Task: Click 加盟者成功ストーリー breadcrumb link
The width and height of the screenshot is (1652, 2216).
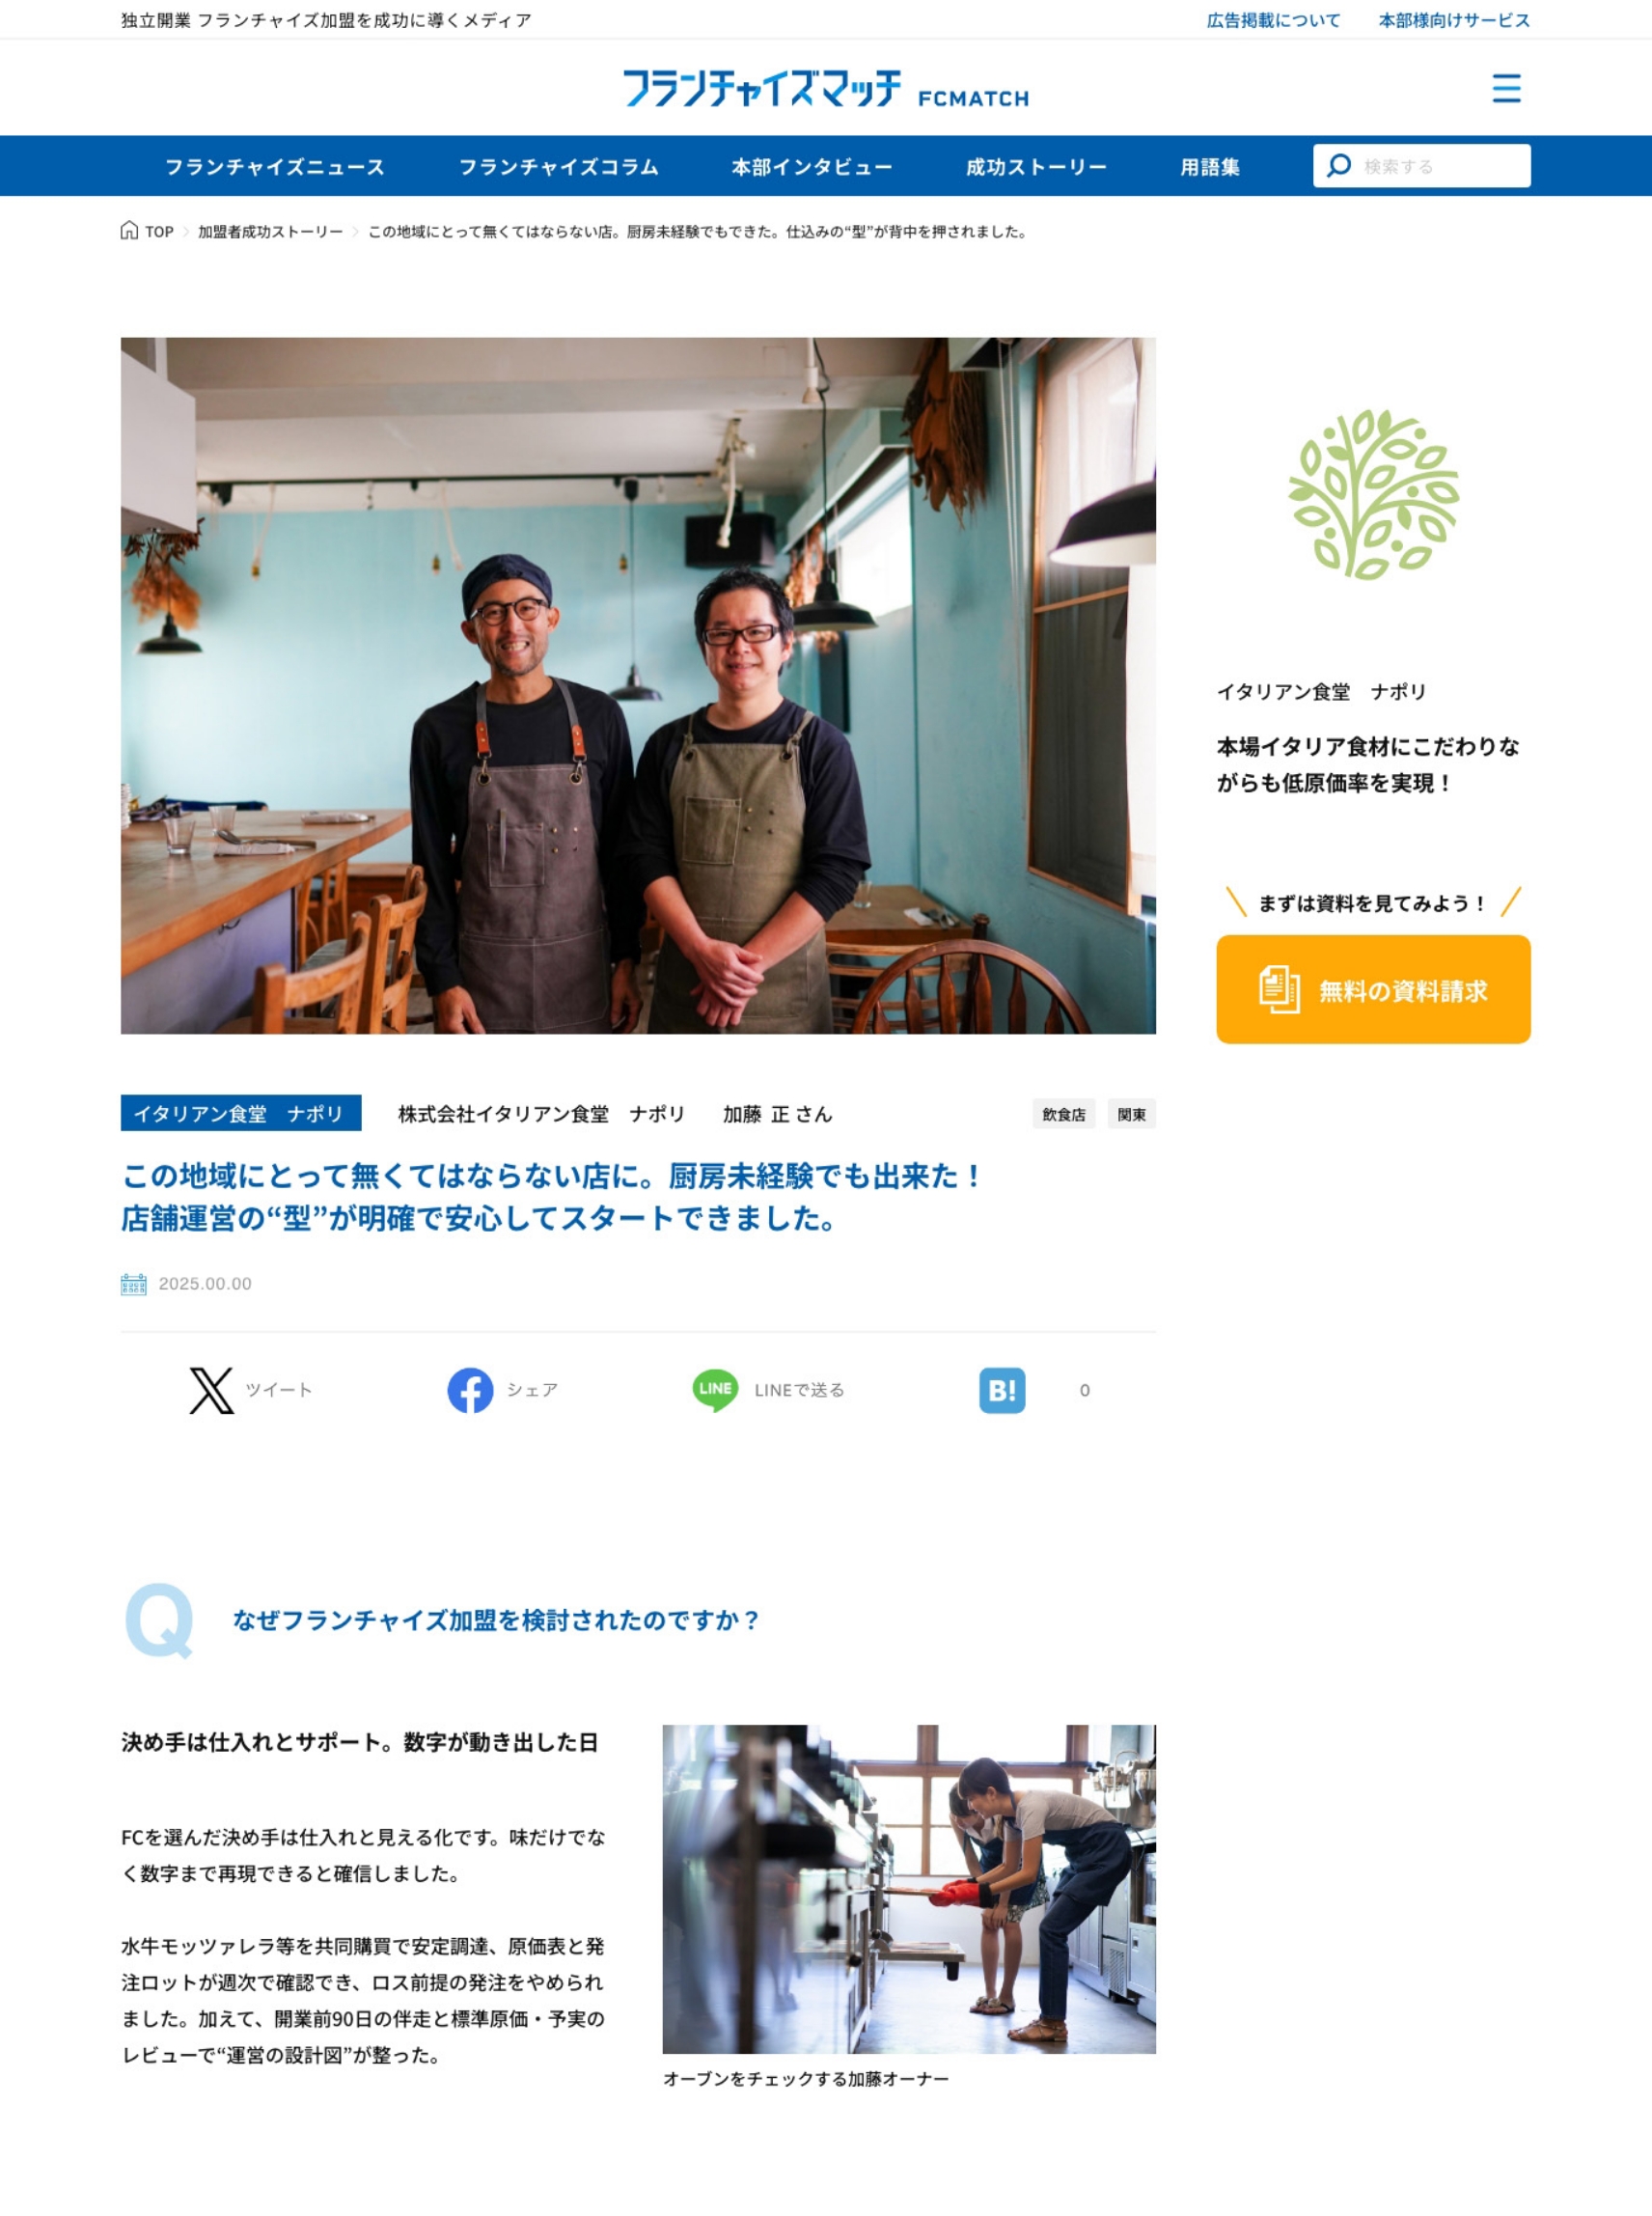Action: pos(270,232)
